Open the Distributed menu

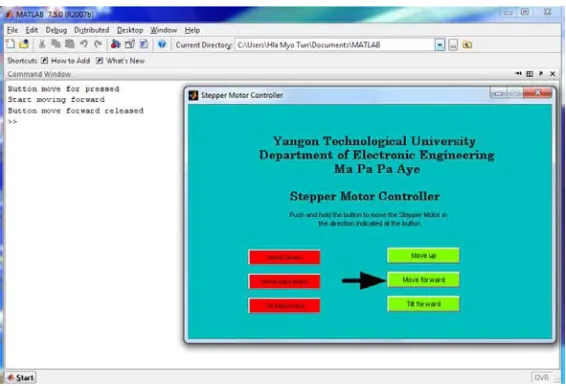pos(91,30)
